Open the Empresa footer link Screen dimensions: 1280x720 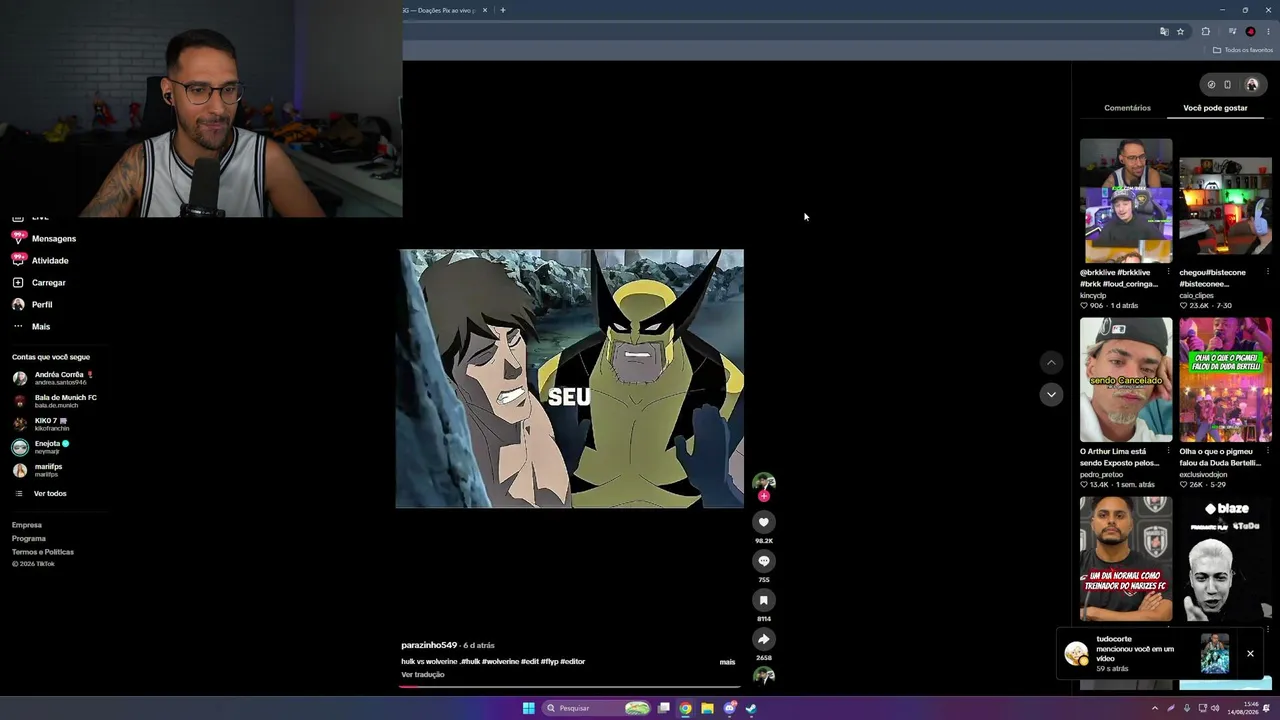(27, 525)
